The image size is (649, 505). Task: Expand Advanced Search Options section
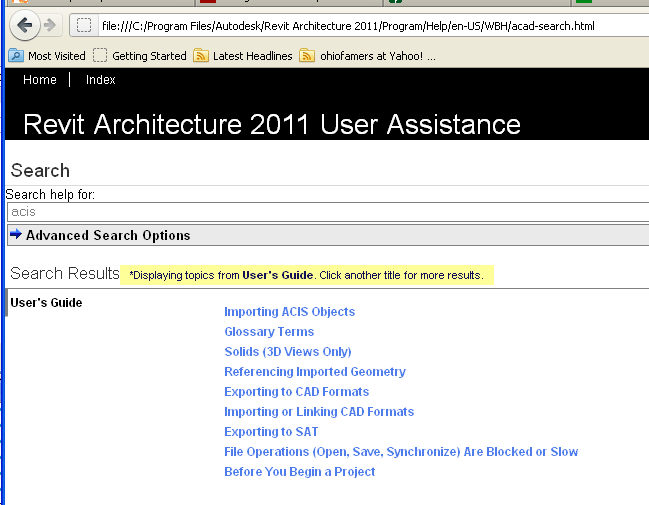108,236
